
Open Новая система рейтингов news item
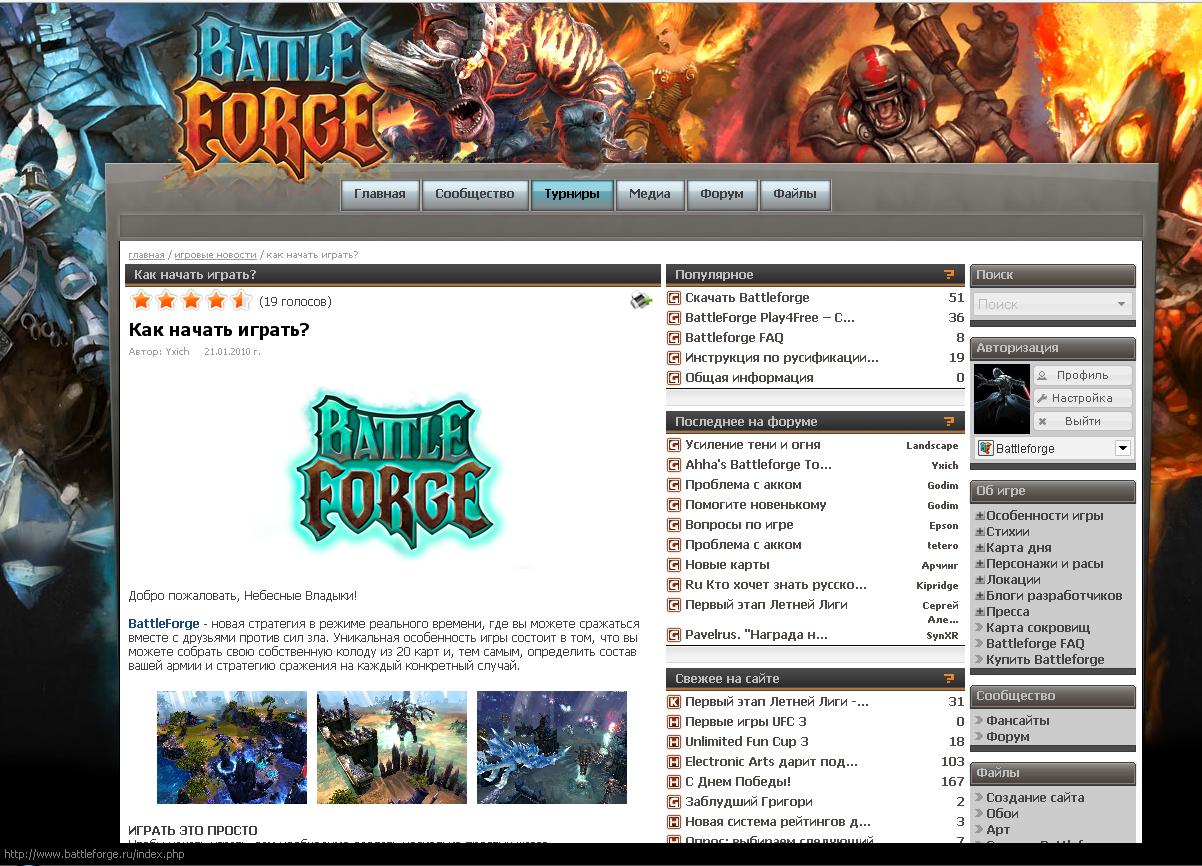pyautogui.click(x=778, y=822)
